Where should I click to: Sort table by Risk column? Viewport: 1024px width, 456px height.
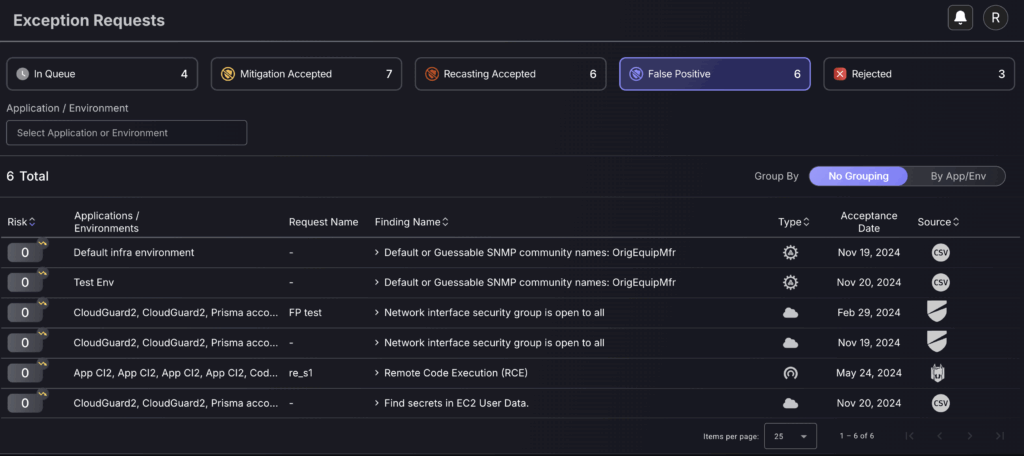[21, 222]
